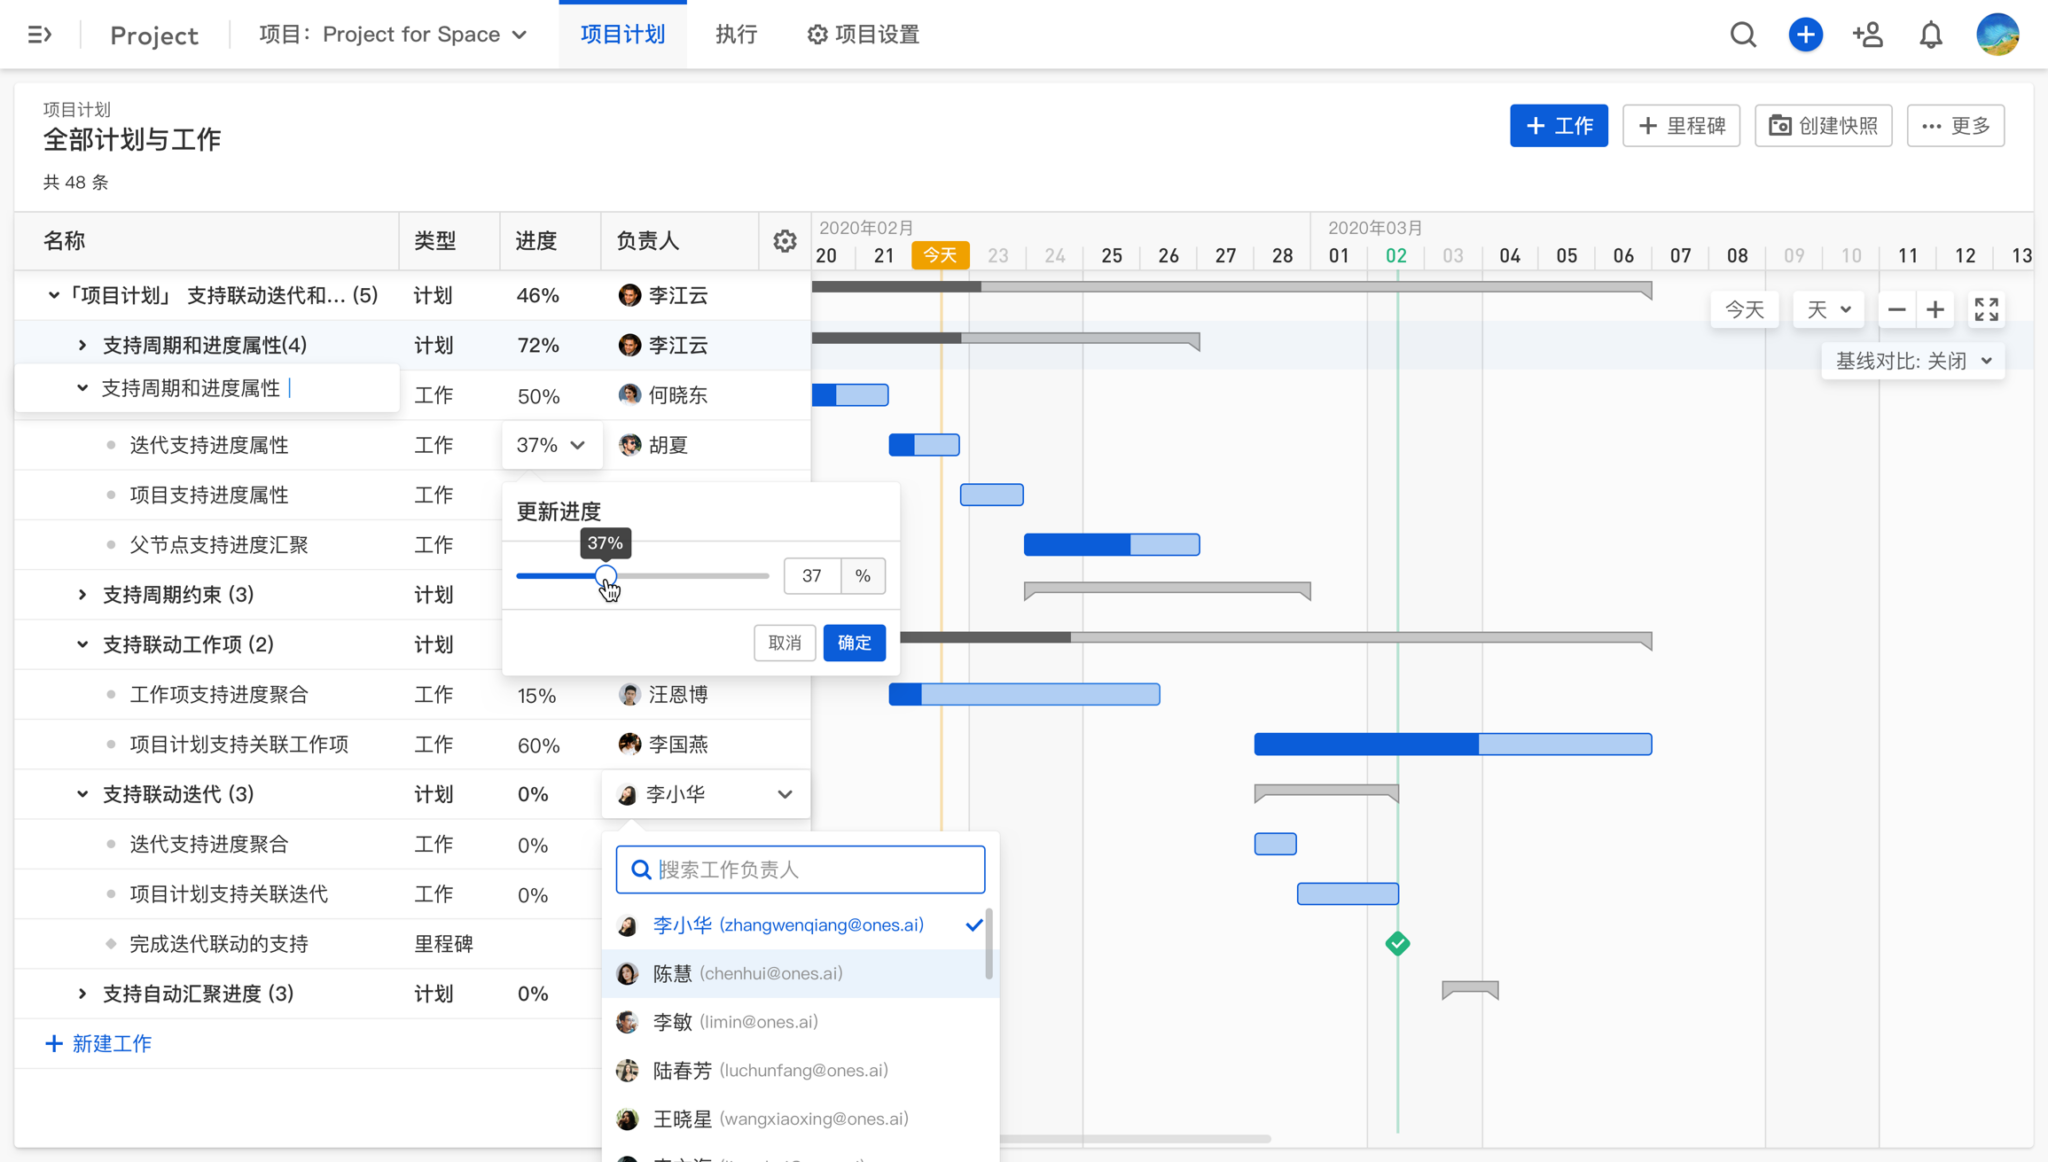Screen dimensions: 2048x1162
Task: Collapse the left sidebar menu icon
Action: 39,34
